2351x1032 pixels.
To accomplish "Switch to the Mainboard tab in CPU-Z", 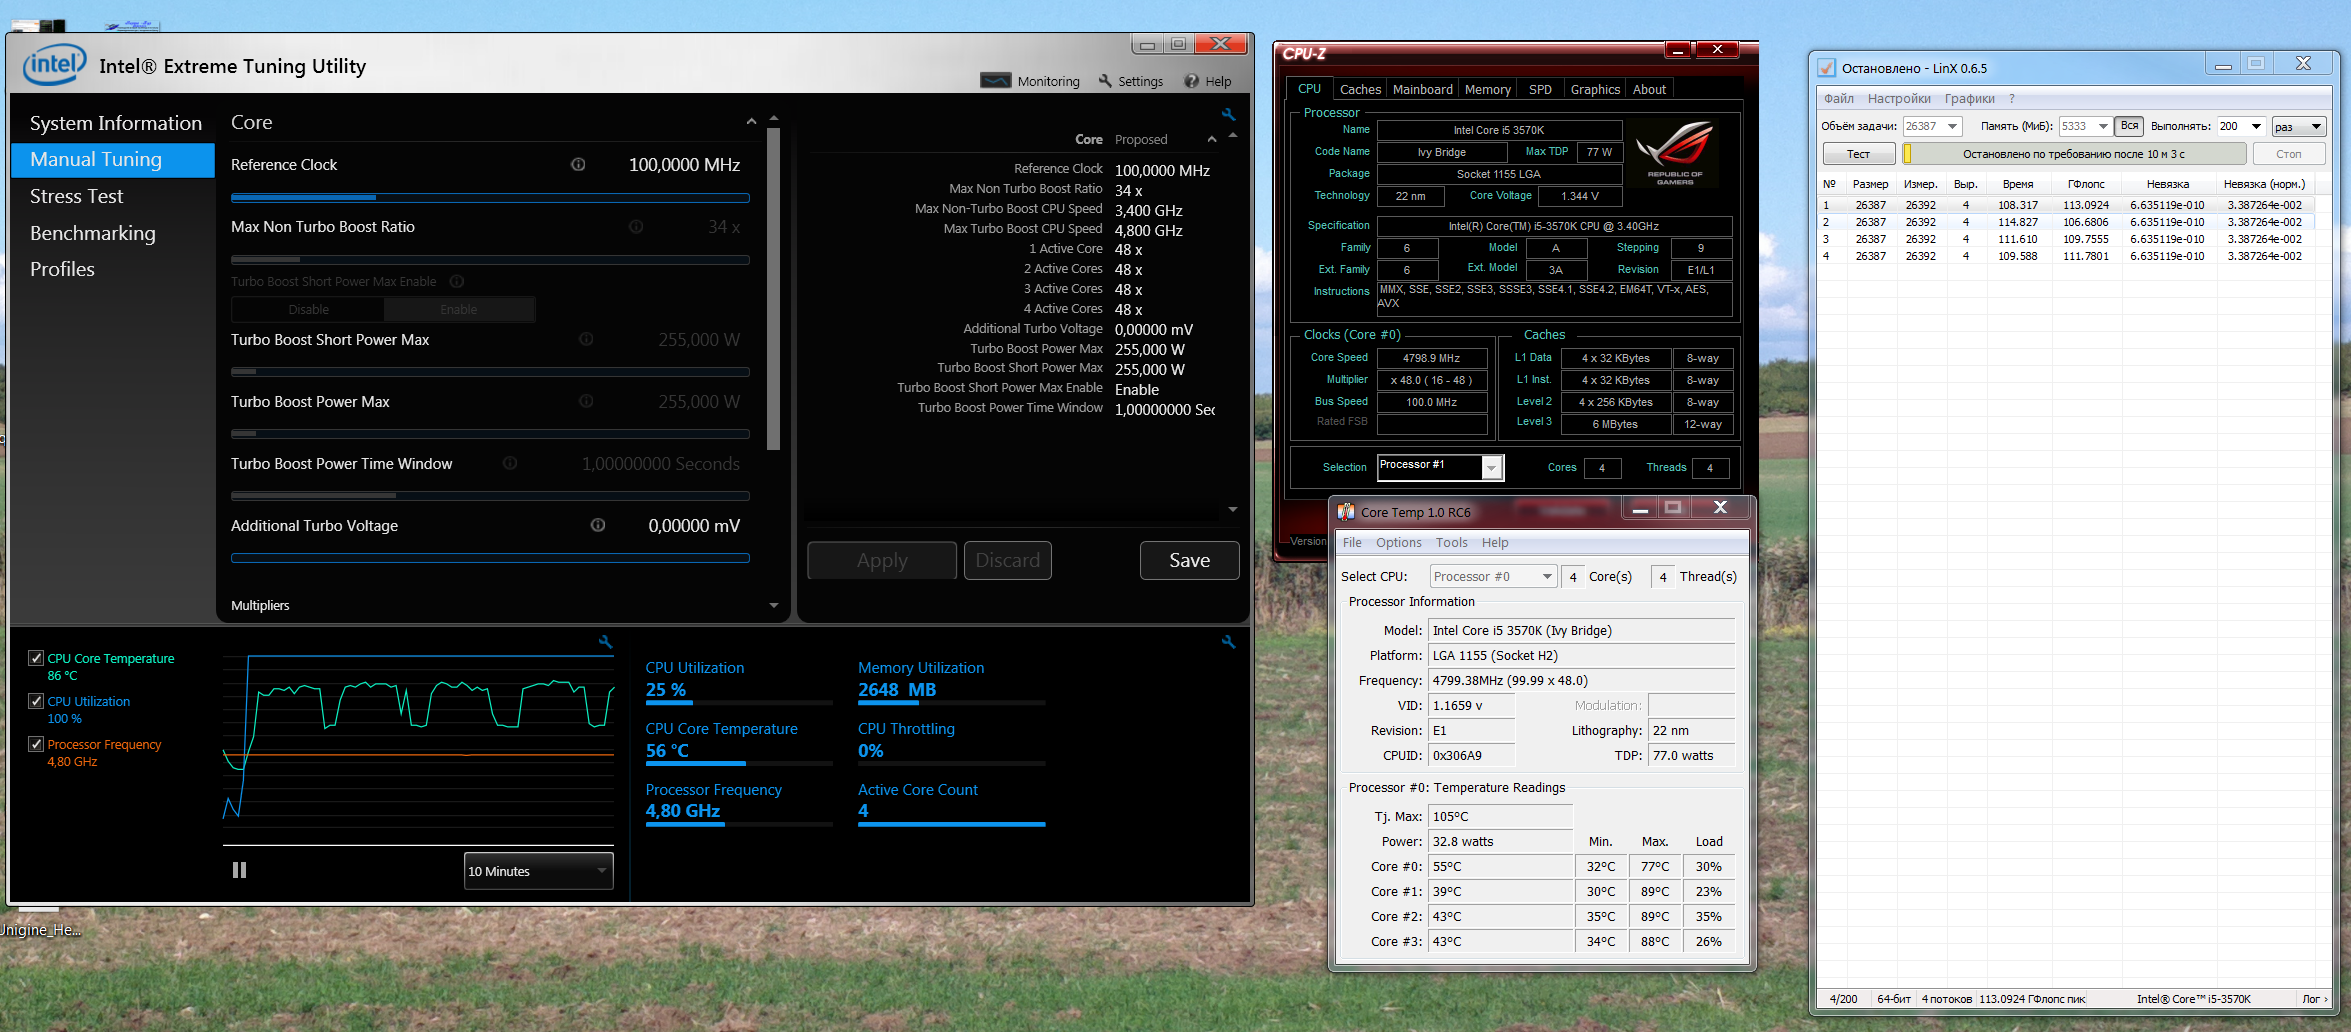I will click(x=1422, y=89).
